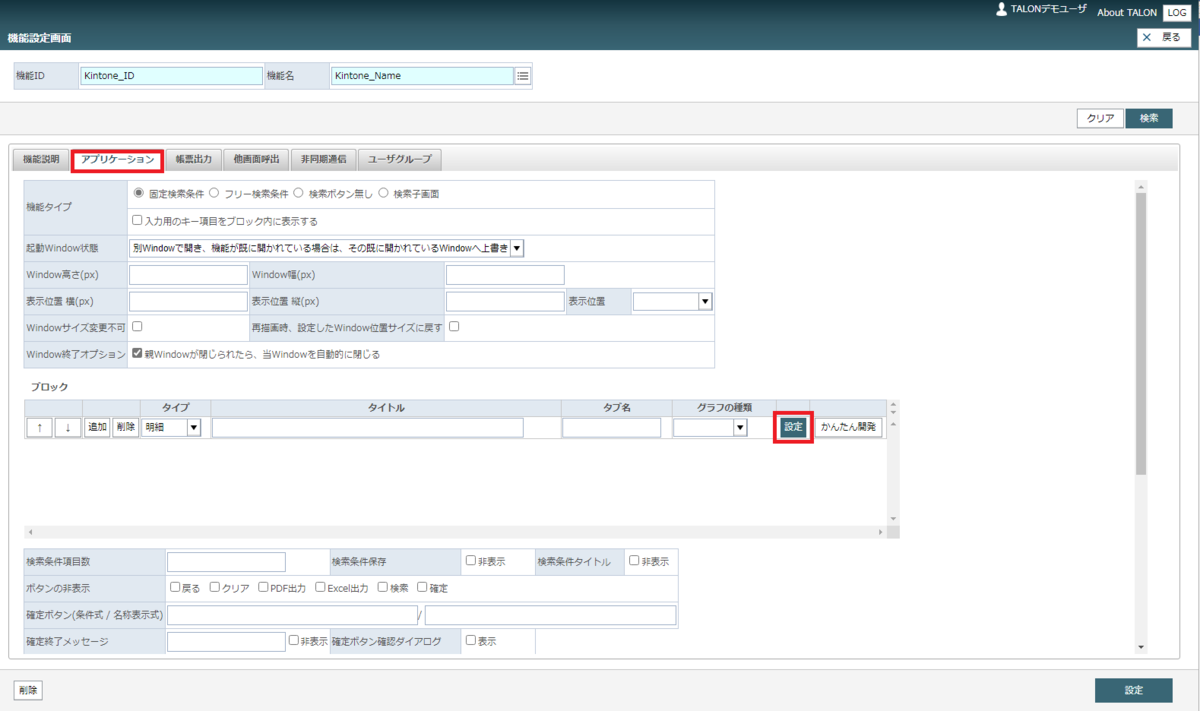
Task: Click the クリア button
Action: [x=1100, y=118]
